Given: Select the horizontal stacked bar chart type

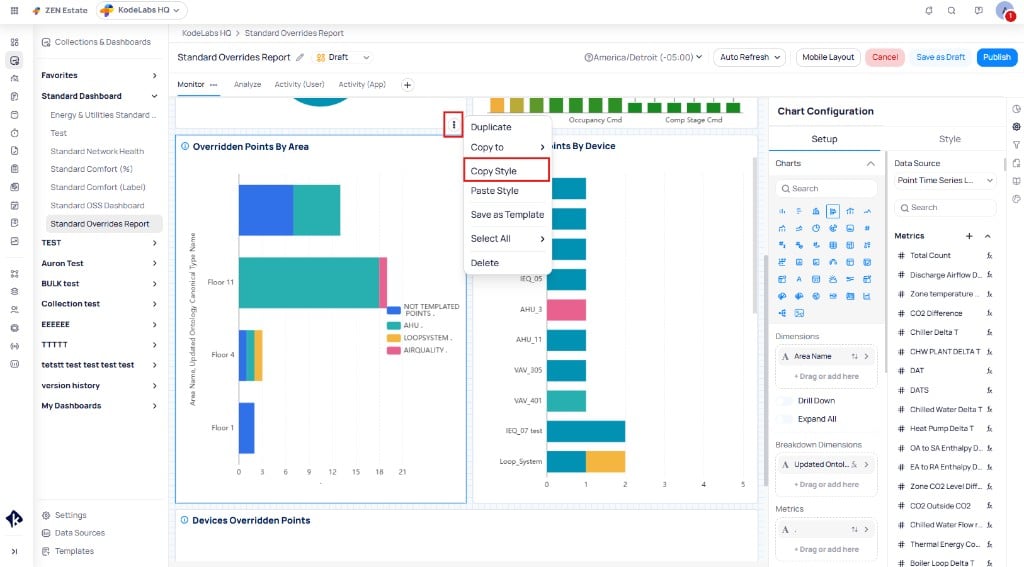Looking at the screenshot, I should click(x=833, y=211).
